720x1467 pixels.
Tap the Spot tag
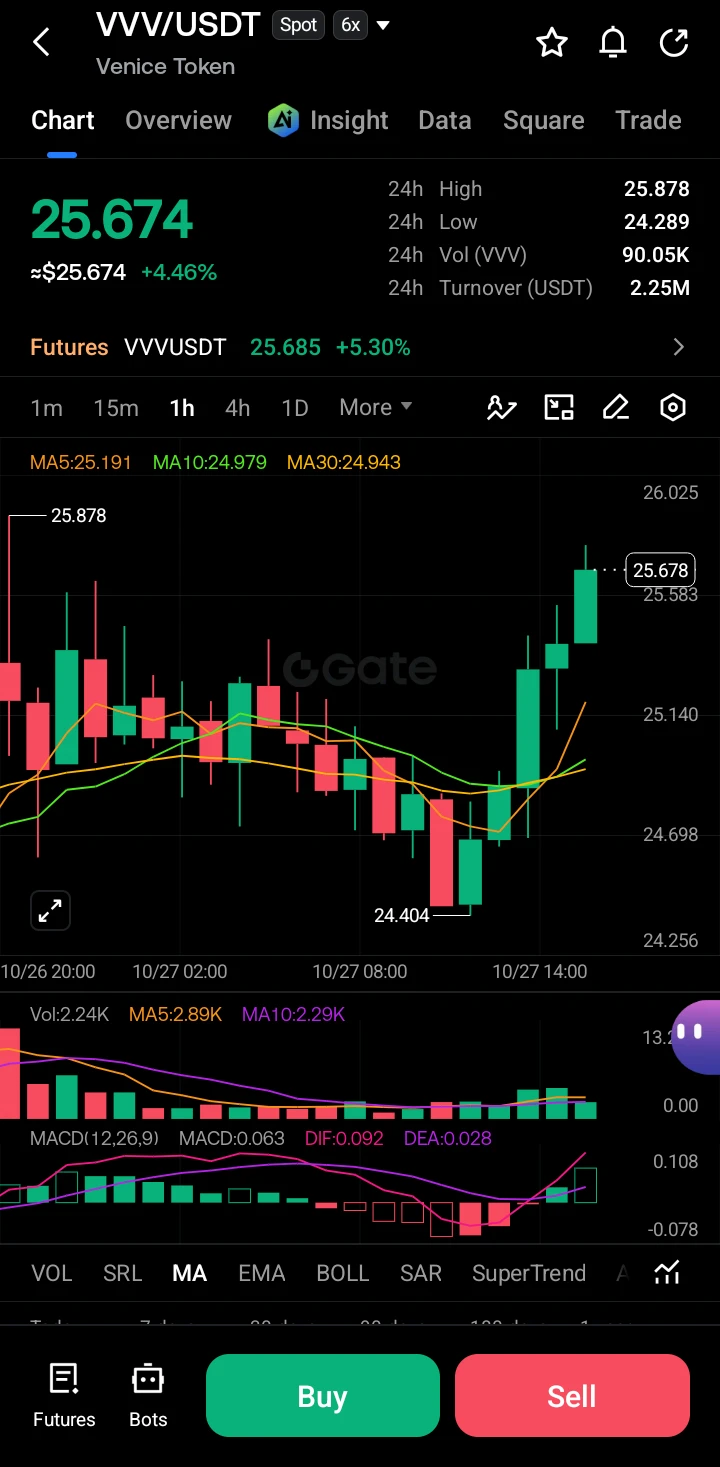[298, 25]
